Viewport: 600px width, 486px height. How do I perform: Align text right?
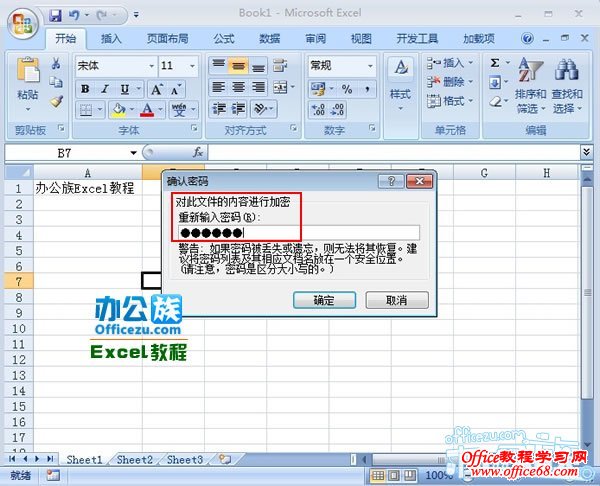pyautogui.click(x=258, y=87)
